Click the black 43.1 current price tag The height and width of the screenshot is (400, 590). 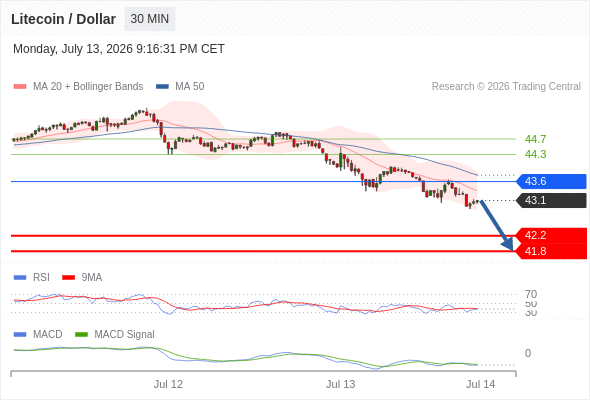pyautogui.click(x=551, y=200)
